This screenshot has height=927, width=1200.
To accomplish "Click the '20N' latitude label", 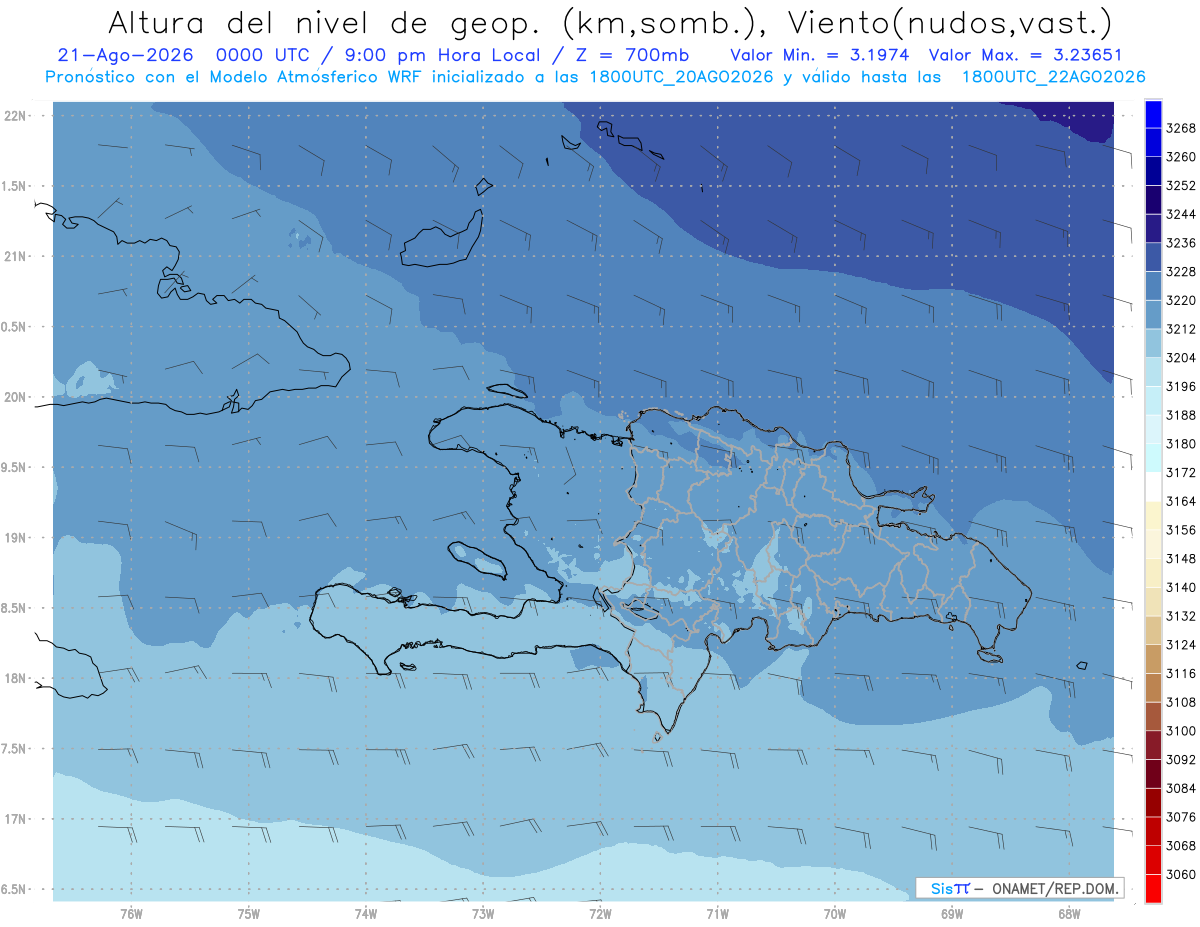I will tap(14, 397).
